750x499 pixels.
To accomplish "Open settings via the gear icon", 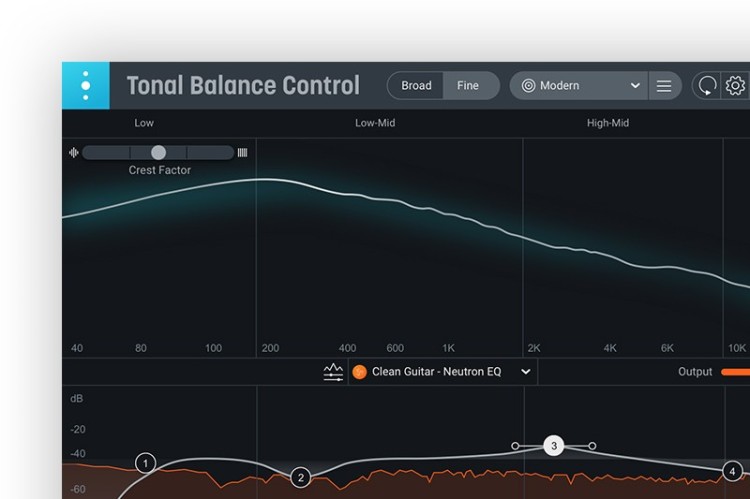I will 735,86.
